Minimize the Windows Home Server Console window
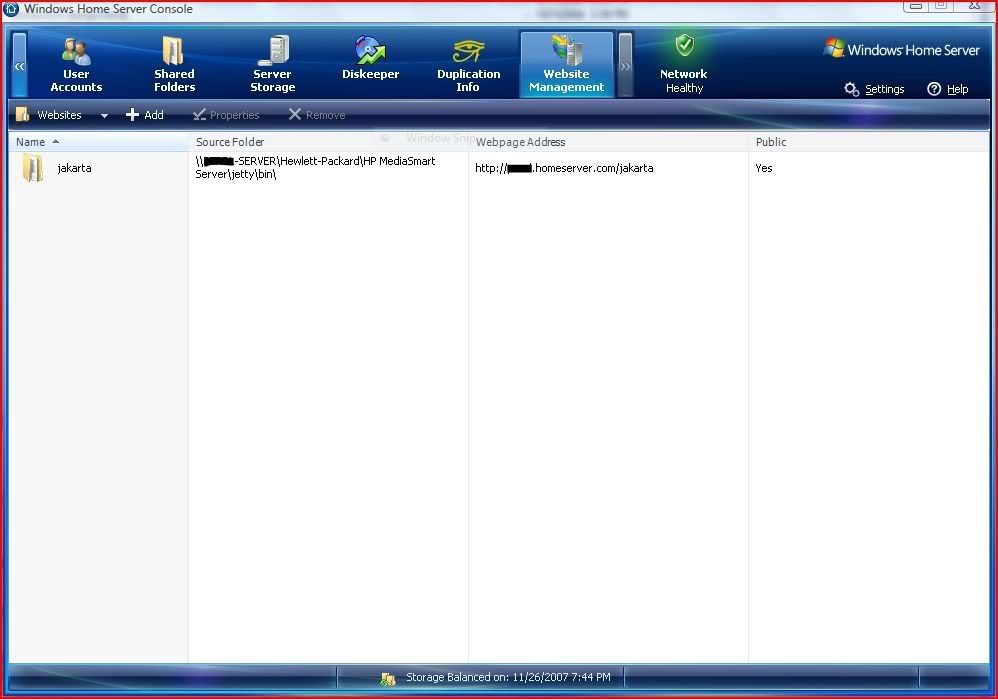 pos(916,6)
